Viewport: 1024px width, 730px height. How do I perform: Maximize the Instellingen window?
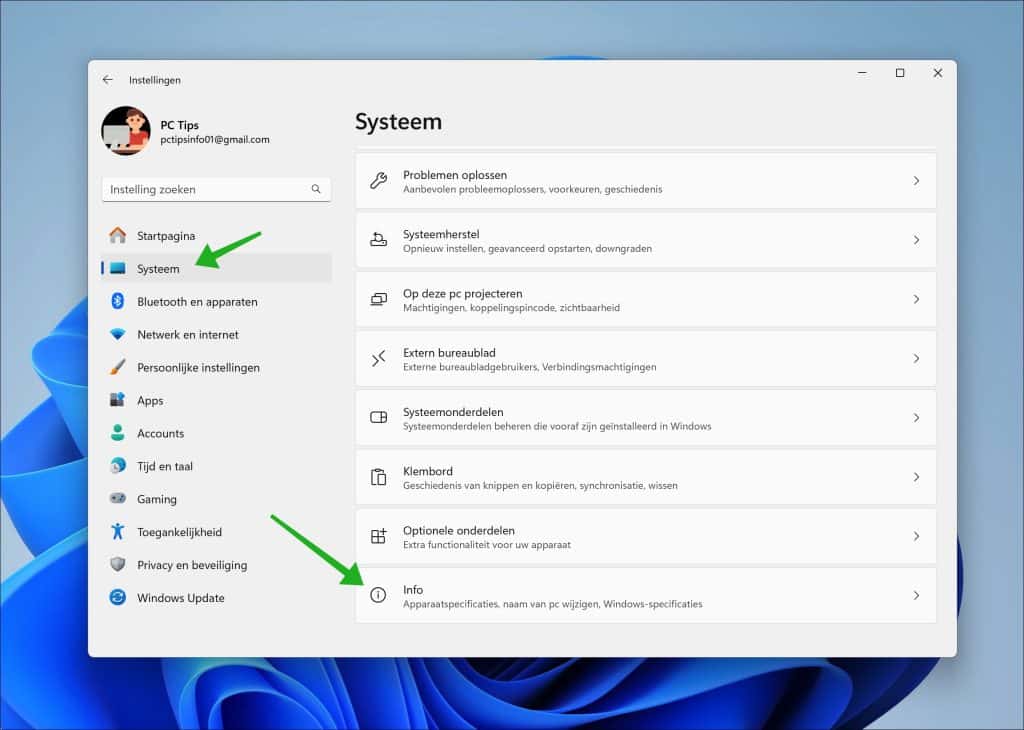click(900, 73)
